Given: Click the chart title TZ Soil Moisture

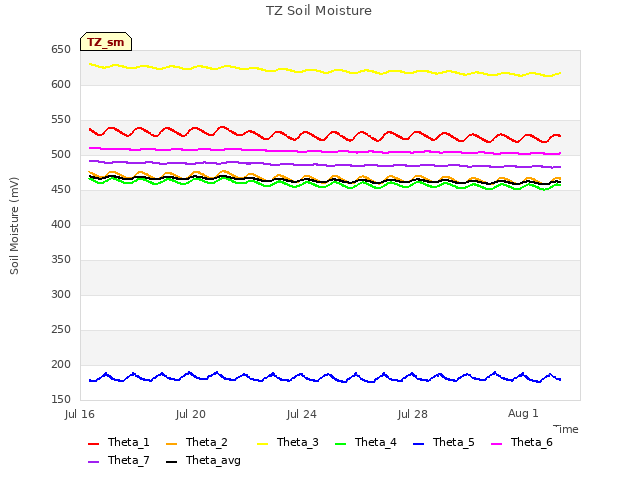Looking at the screenshot, I should (319, 11).
